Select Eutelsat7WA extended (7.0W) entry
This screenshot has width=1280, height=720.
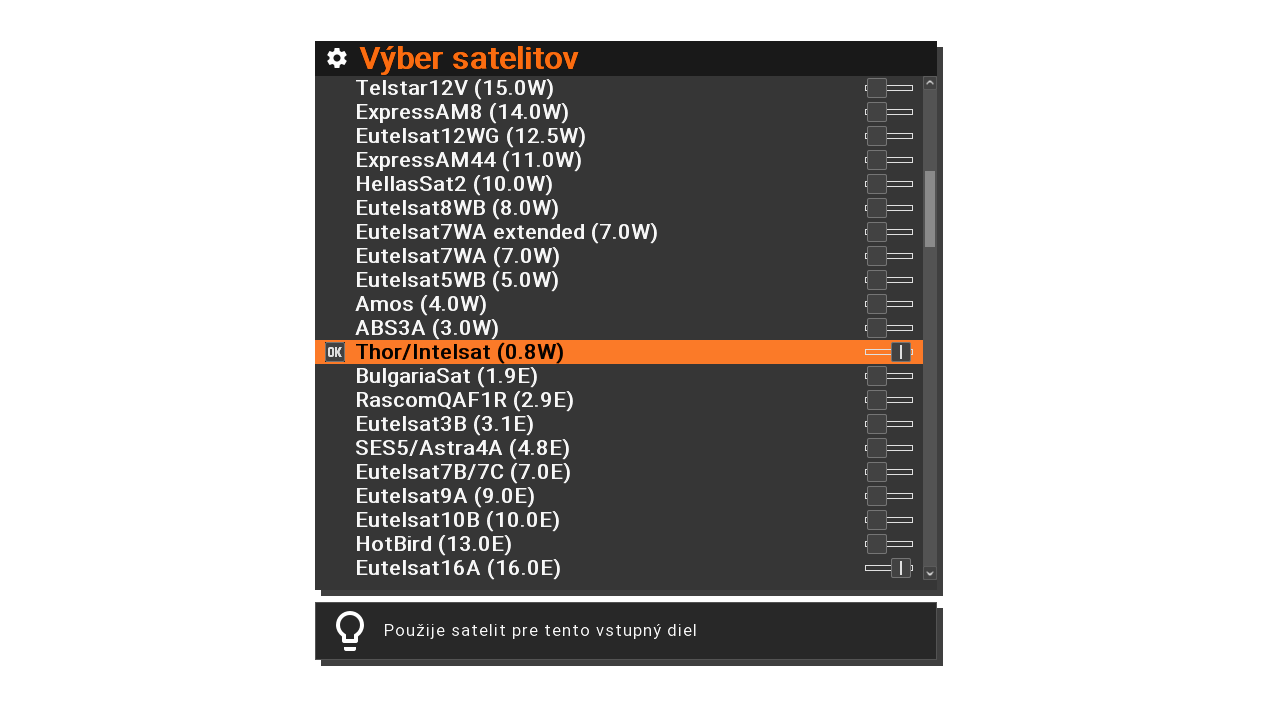pos(506,232)
